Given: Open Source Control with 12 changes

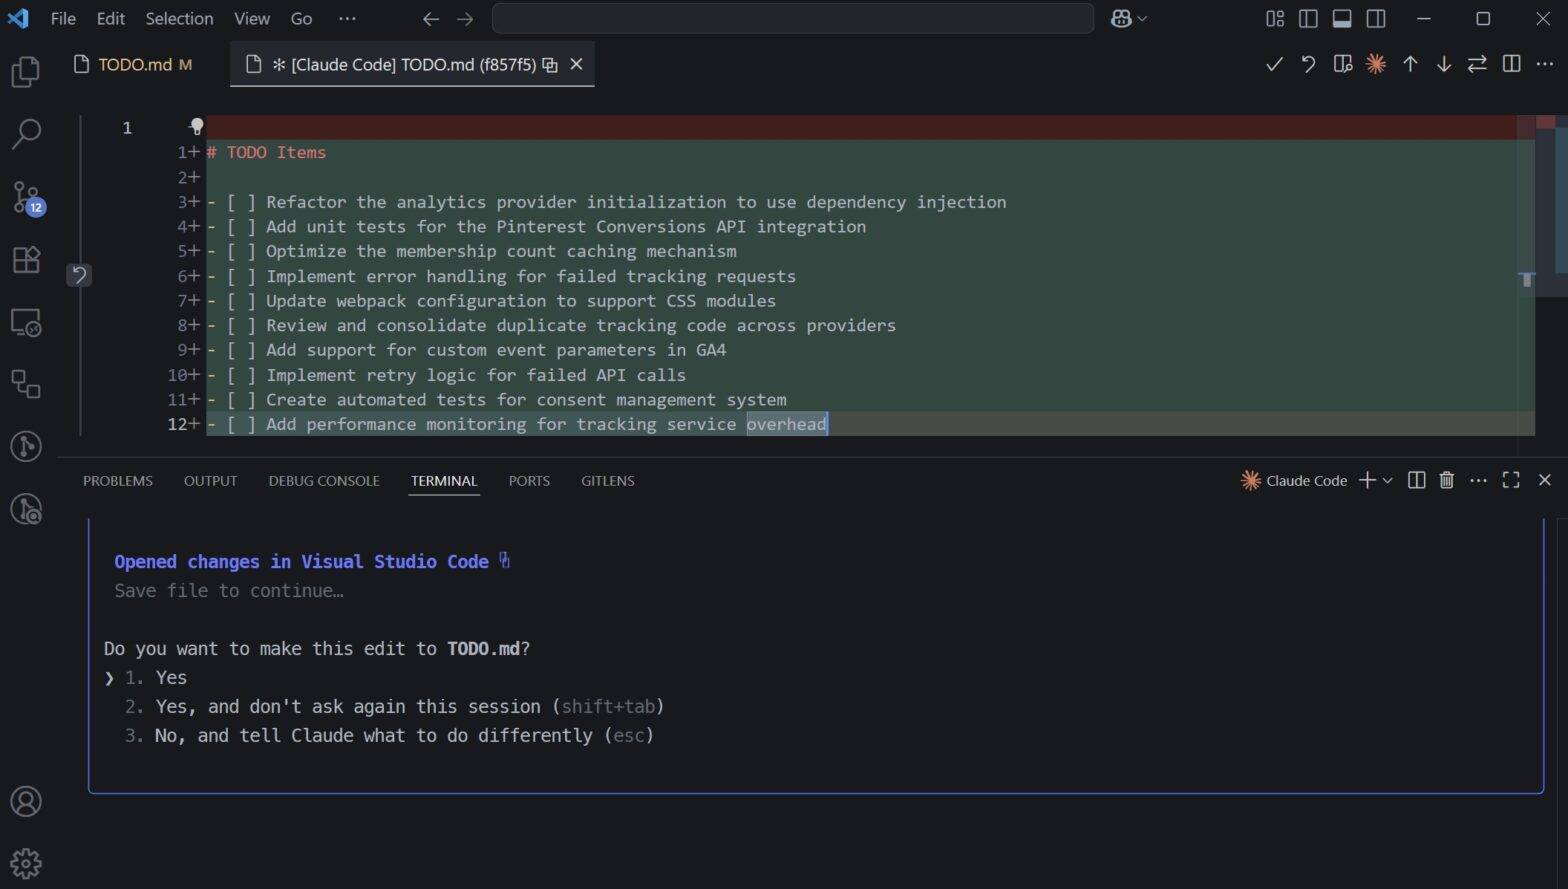Looking at the screenshot, I should [x=26, y=197].
